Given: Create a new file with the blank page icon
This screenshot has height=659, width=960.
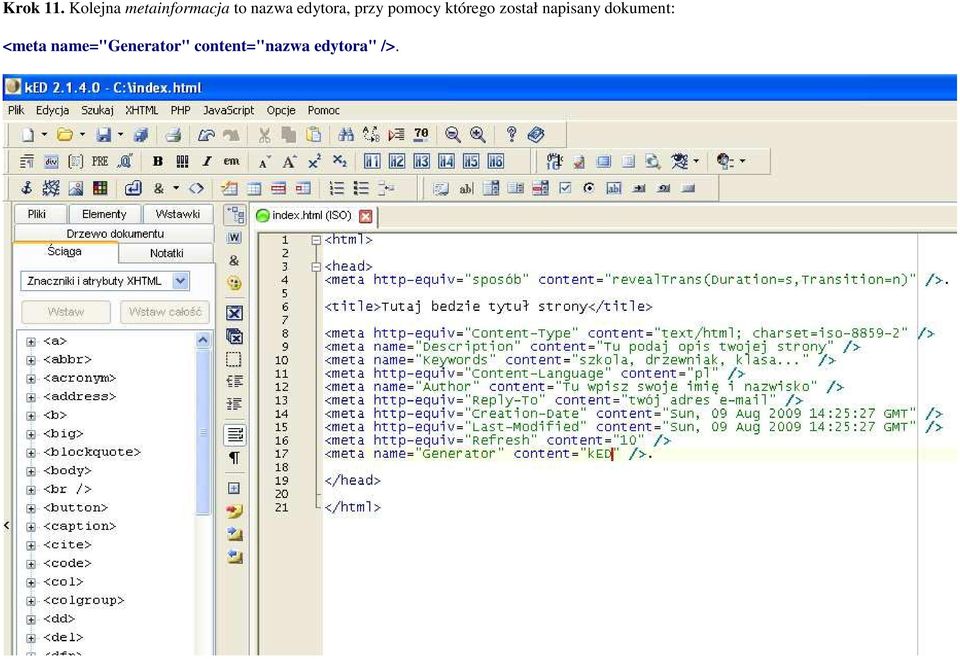Looking at the screenshot, I should (28, 135).
